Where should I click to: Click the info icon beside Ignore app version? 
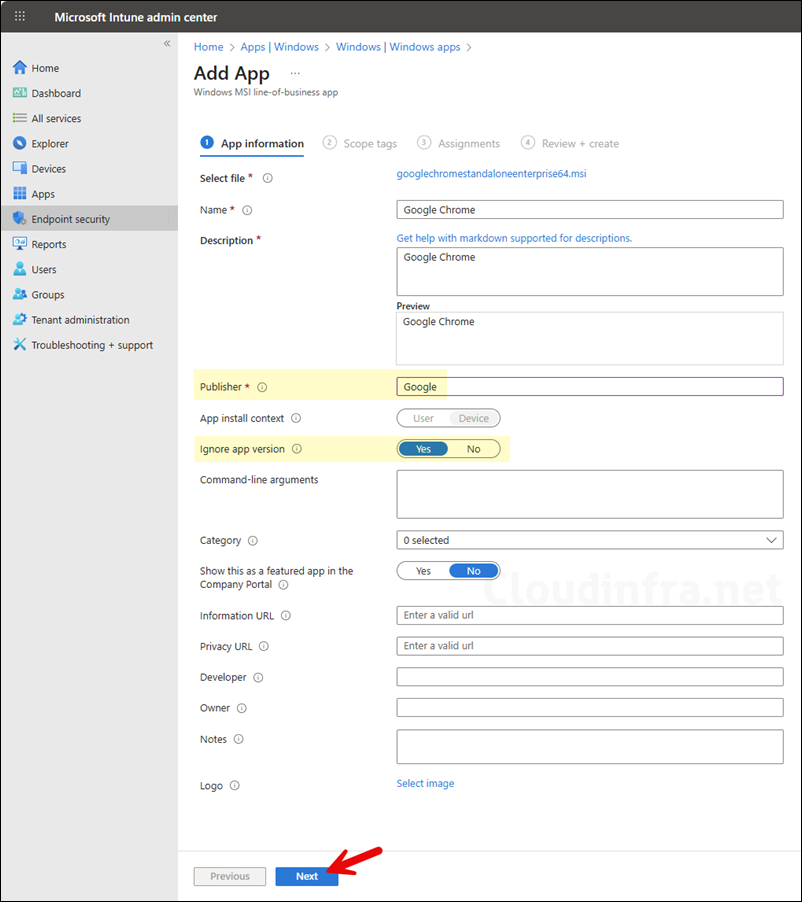[x=297, y=449]
